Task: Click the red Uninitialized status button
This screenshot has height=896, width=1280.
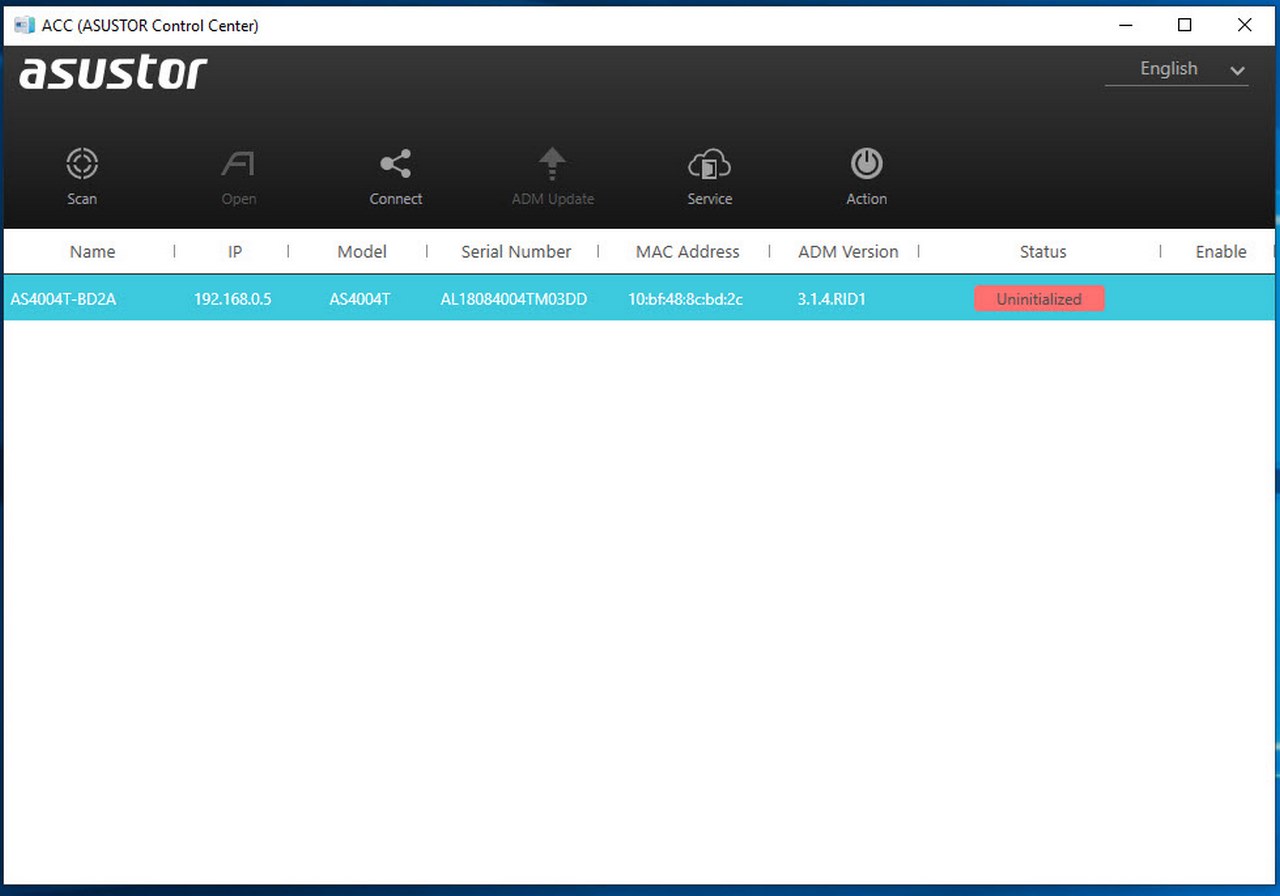Action: point(1039,299)
